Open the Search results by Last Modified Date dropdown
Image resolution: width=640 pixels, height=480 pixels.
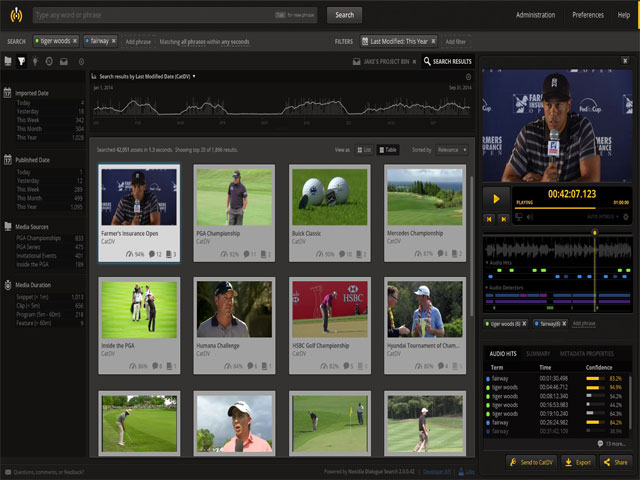pos(147,76)
